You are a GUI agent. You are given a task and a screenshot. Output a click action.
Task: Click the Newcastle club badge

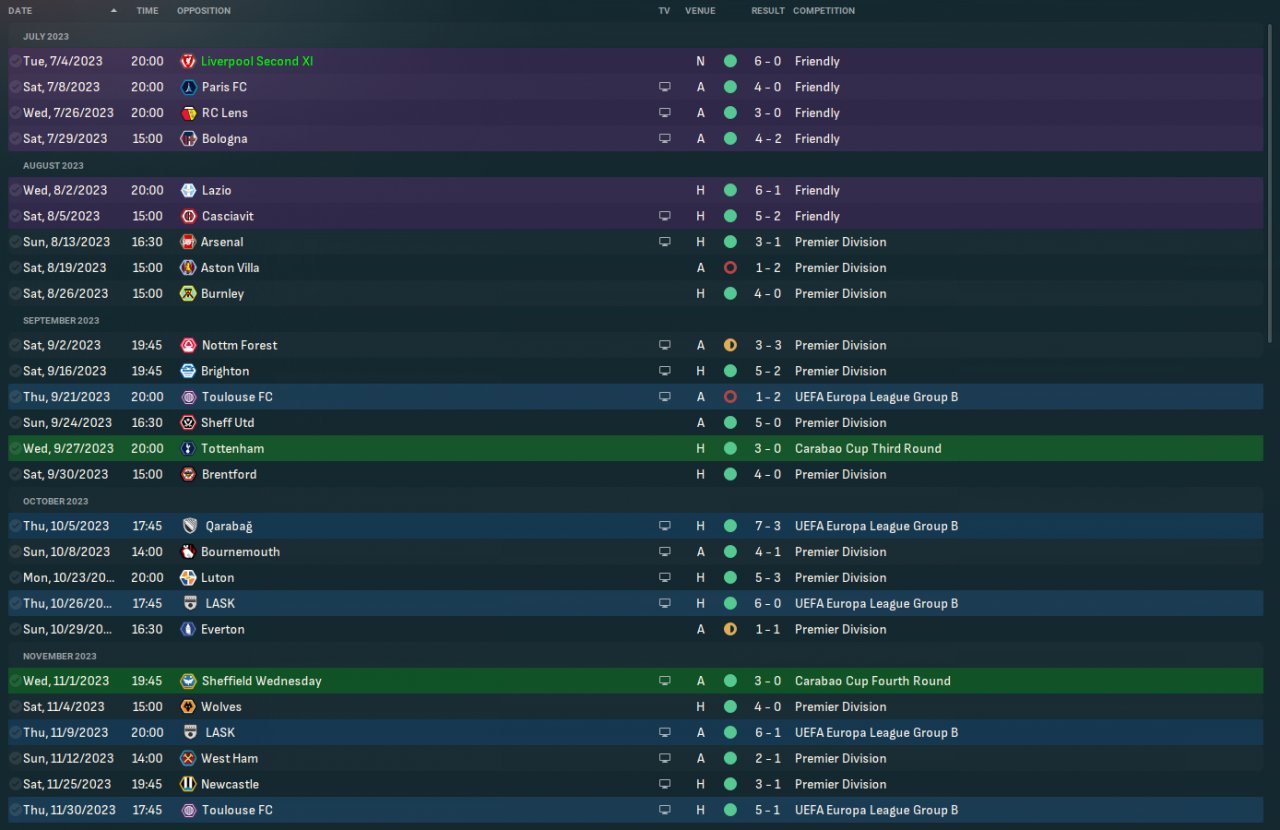tap(188, 785)
